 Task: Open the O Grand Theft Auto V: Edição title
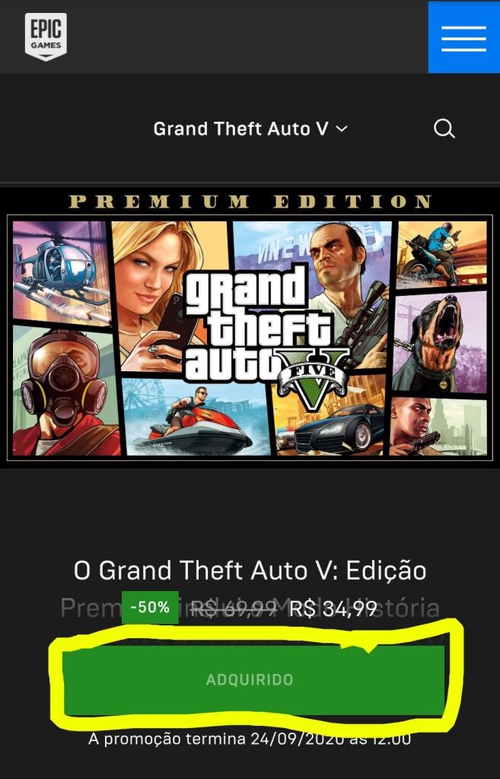click(250, 571)
